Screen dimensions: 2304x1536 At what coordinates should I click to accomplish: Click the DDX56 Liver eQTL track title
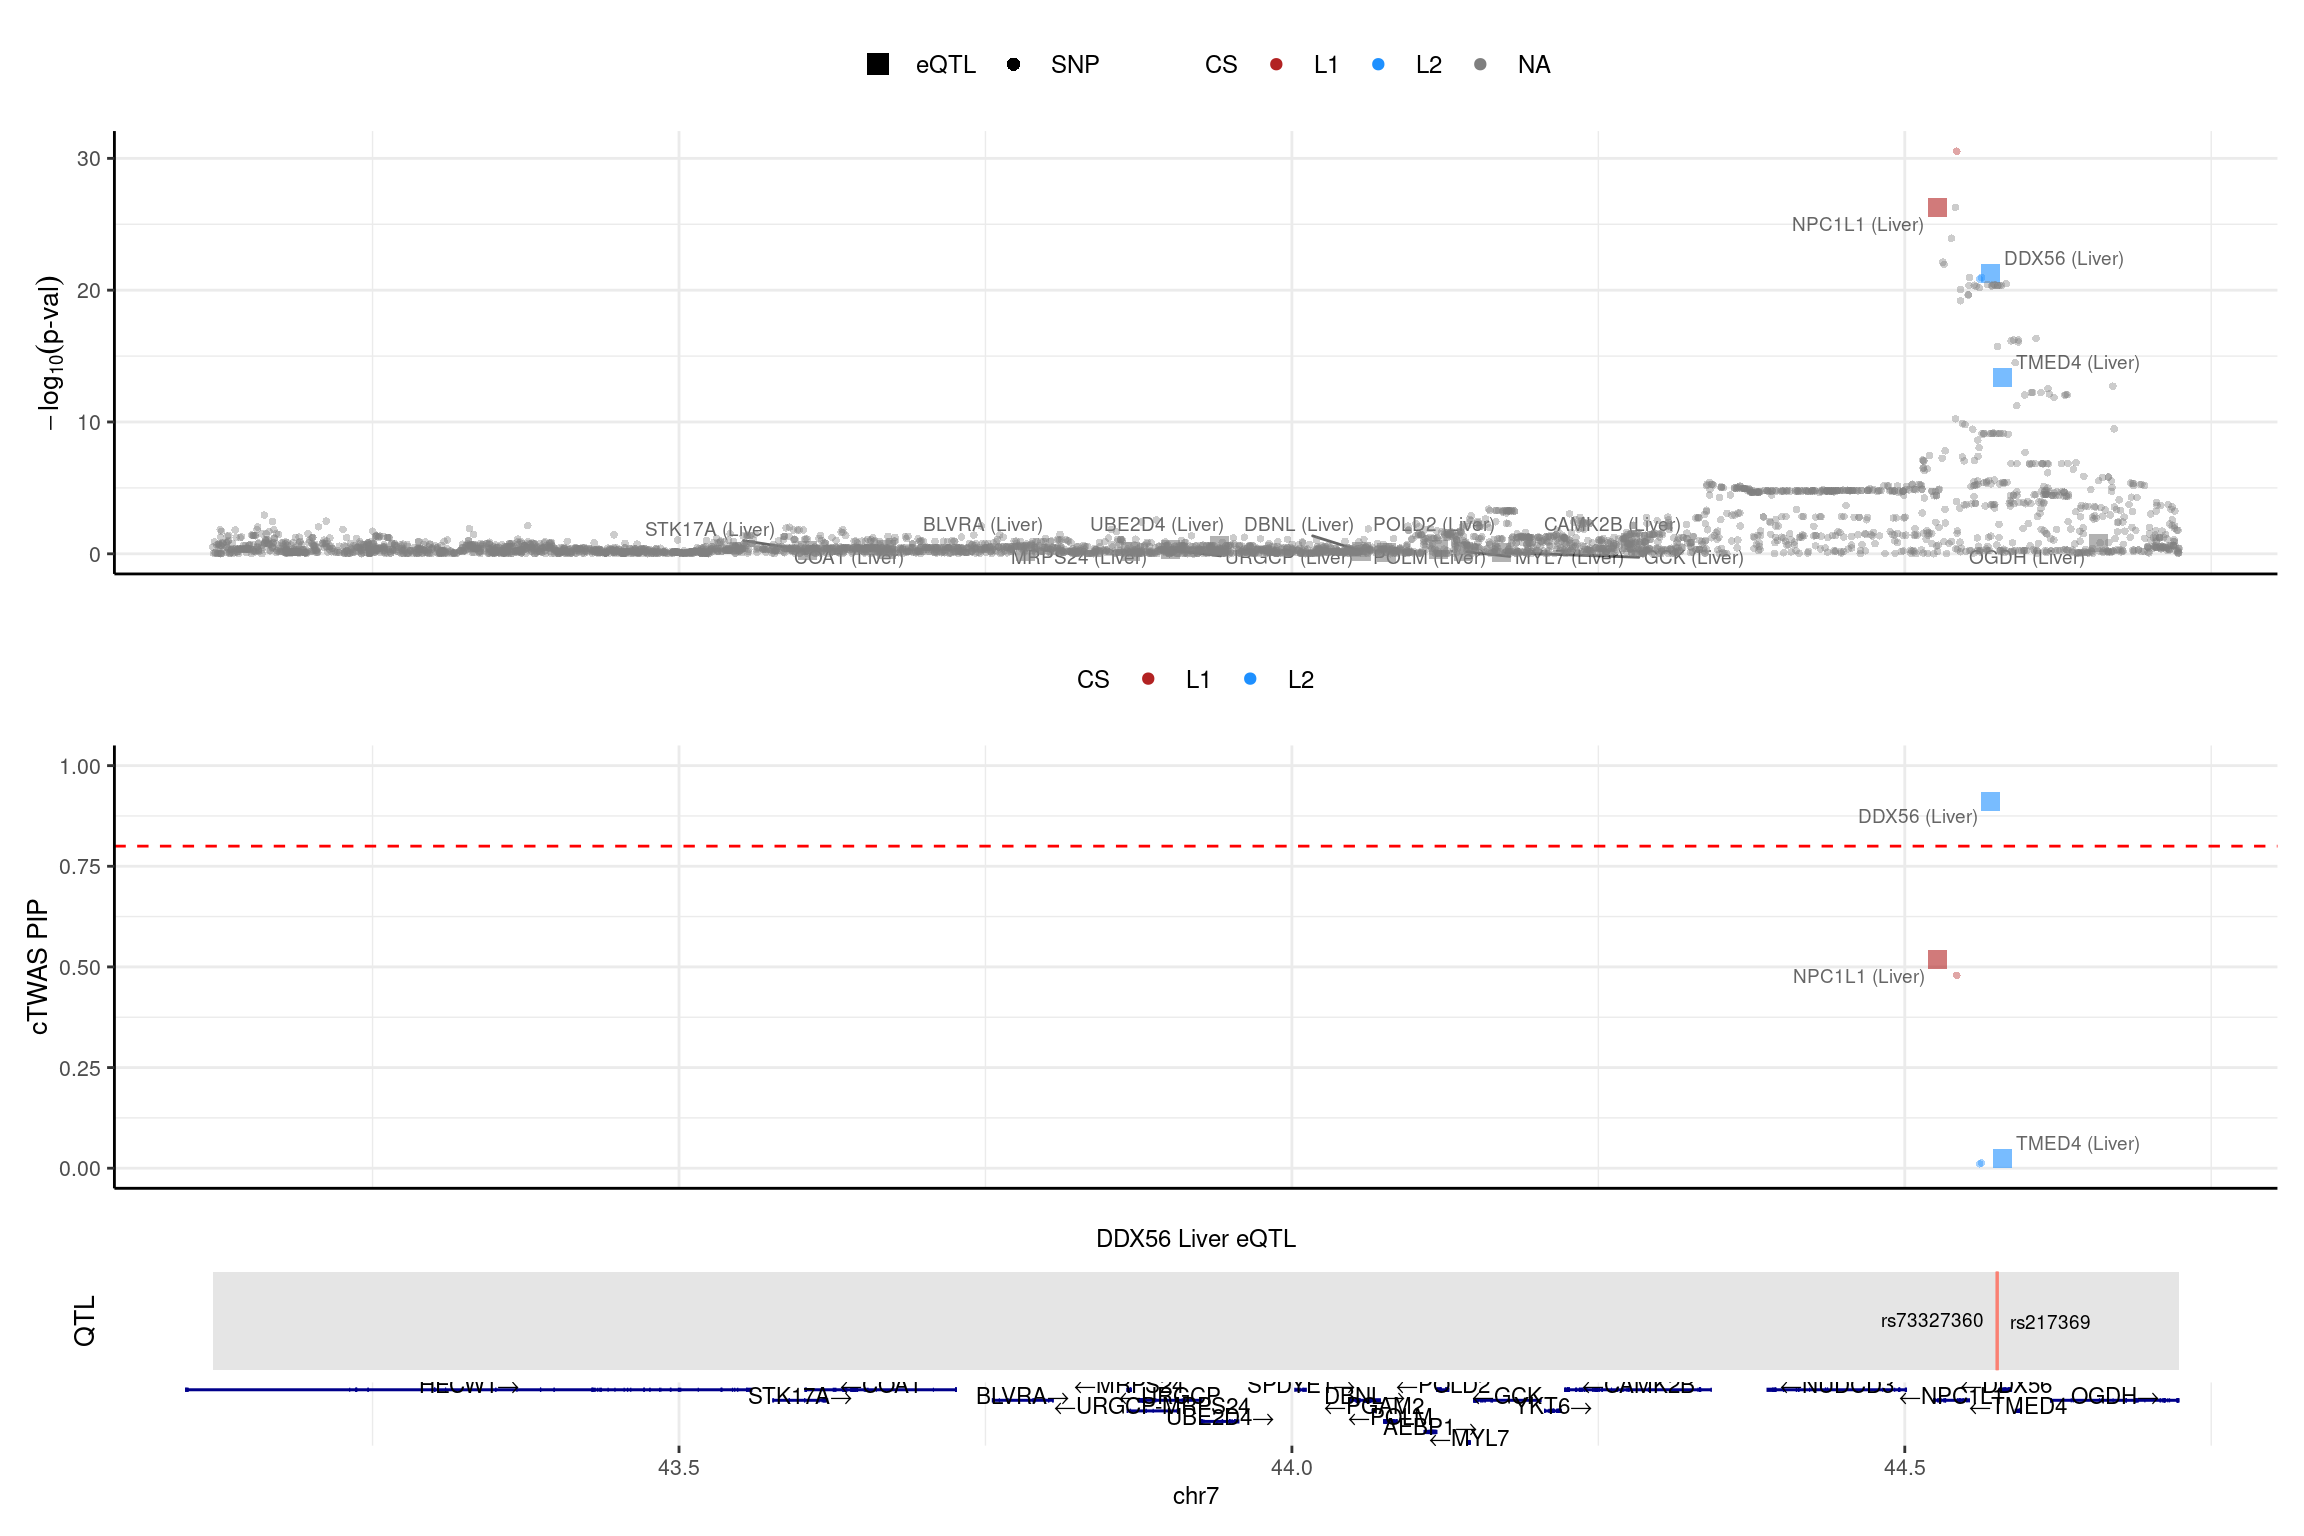point(1195,1238)
